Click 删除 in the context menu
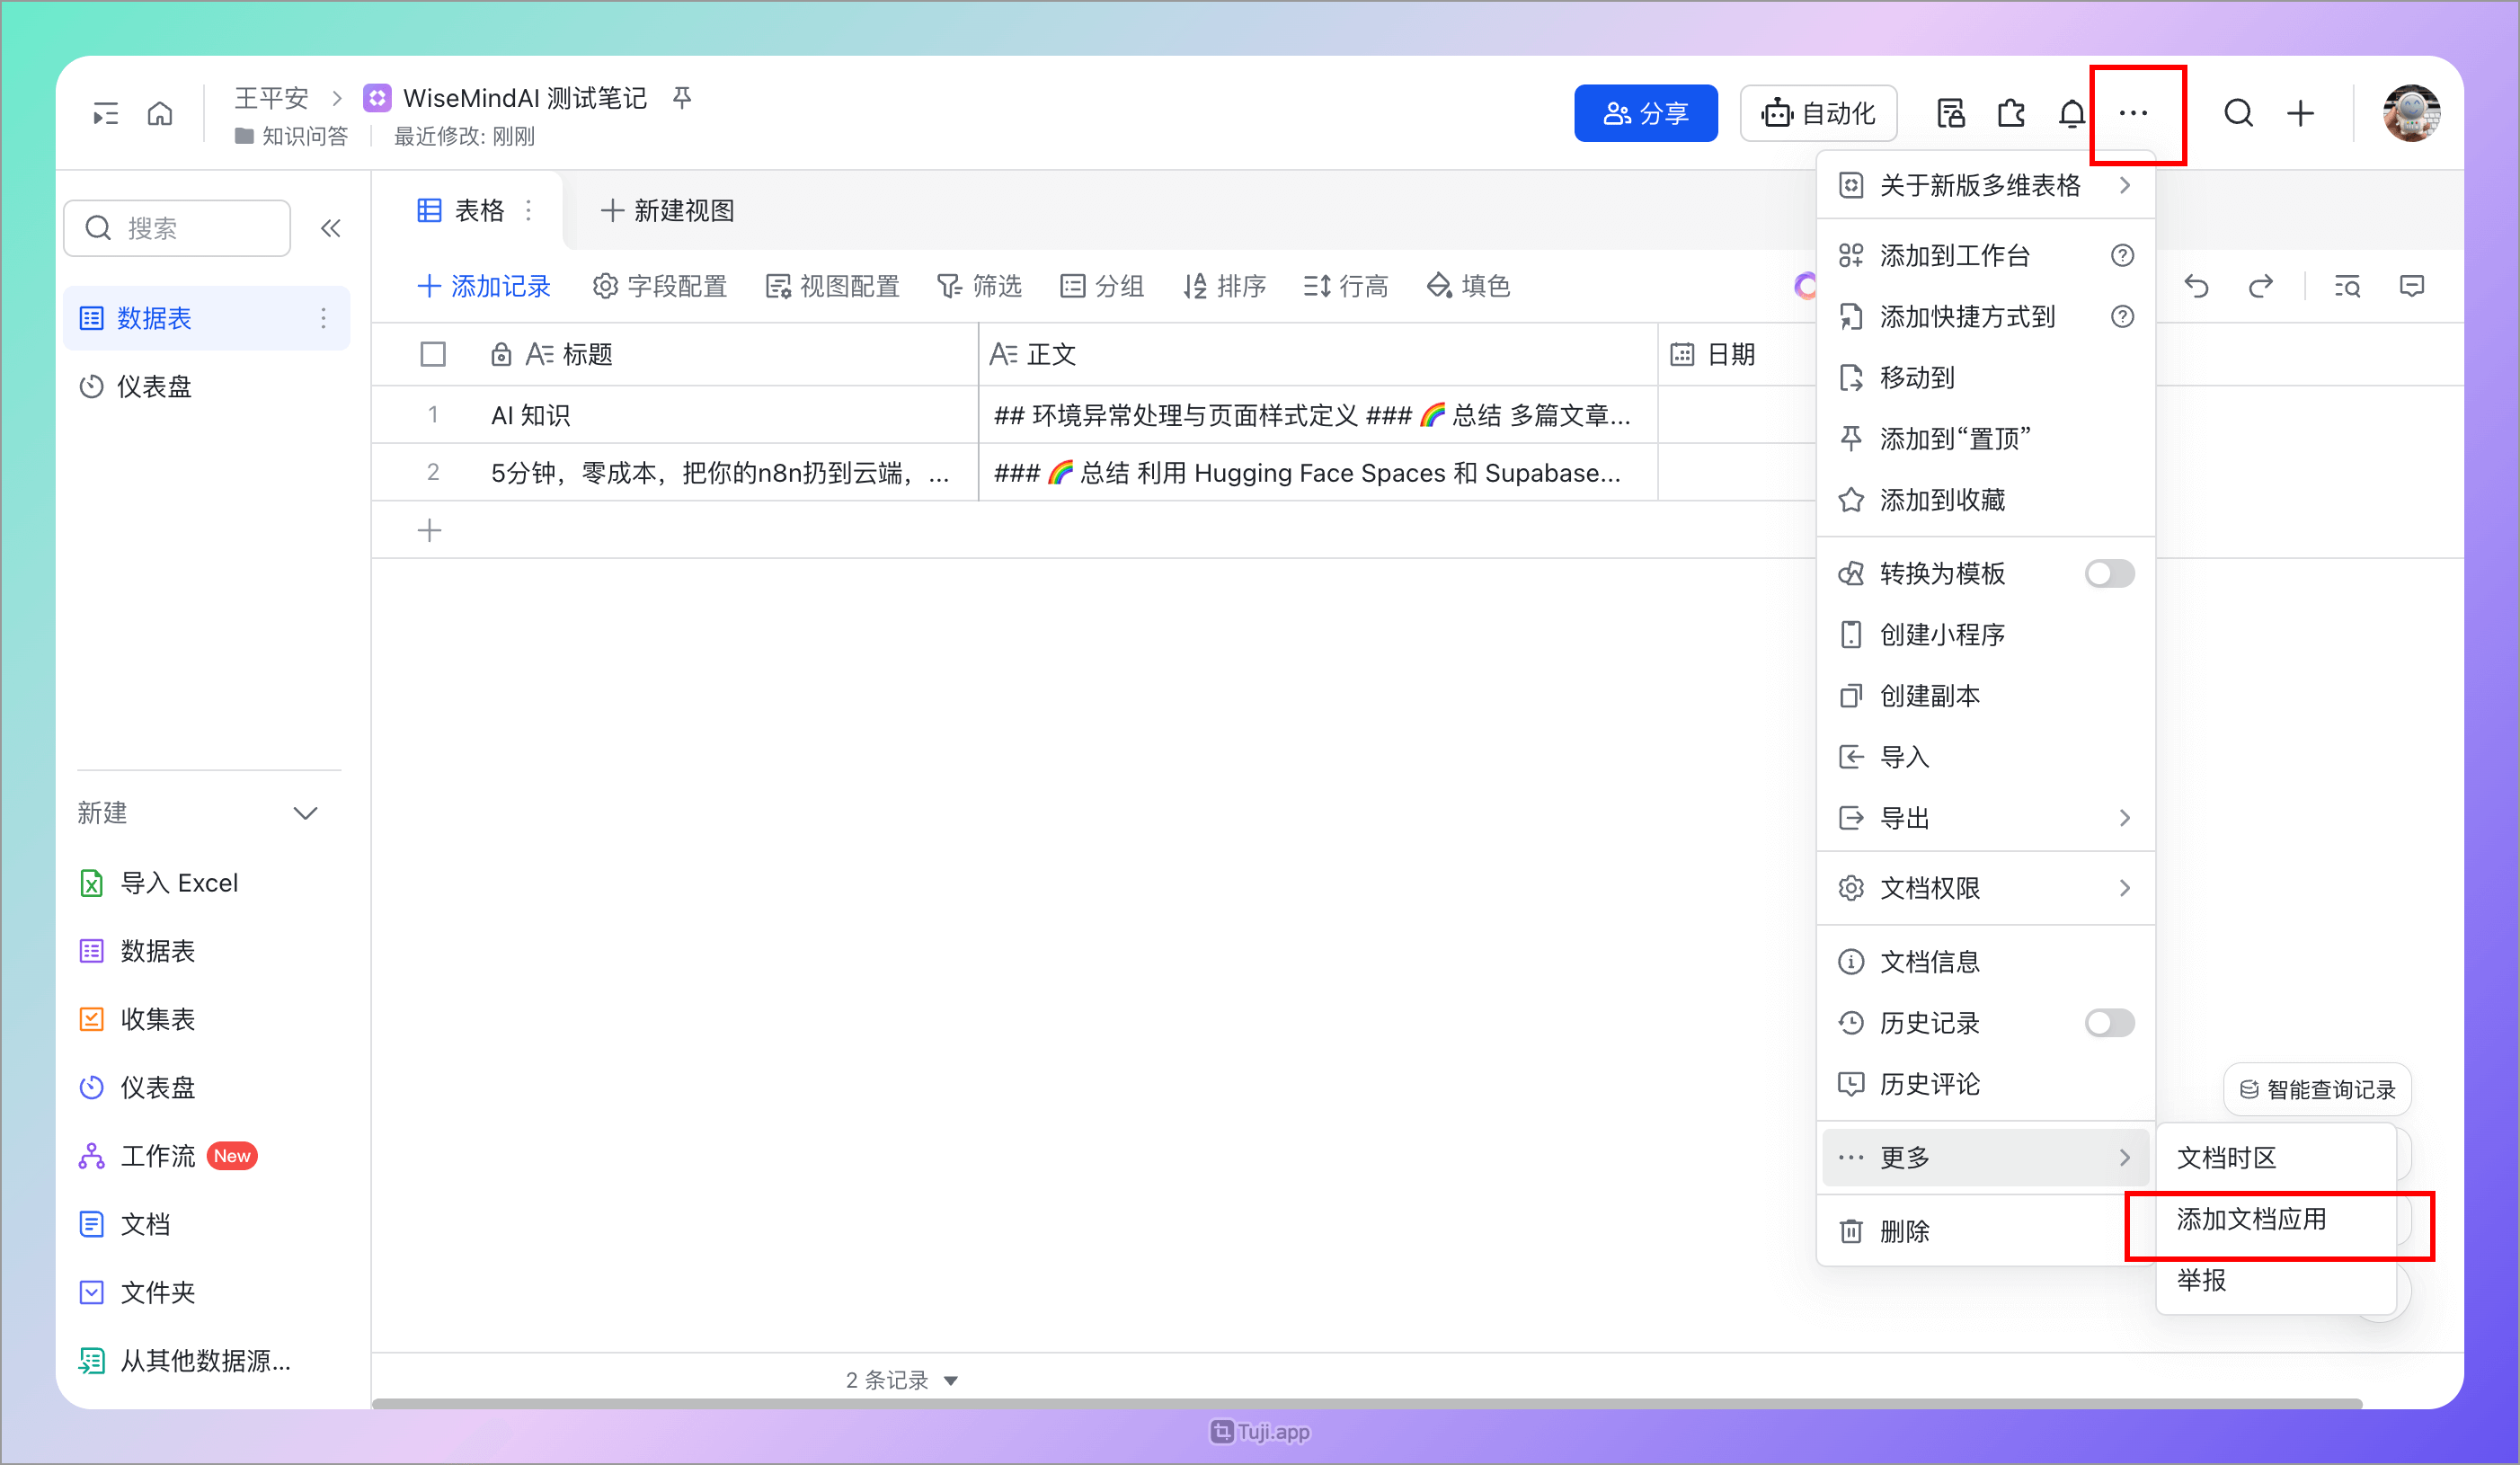The height and width of the screenshot is (1465, 2520). (1906, 1231)
